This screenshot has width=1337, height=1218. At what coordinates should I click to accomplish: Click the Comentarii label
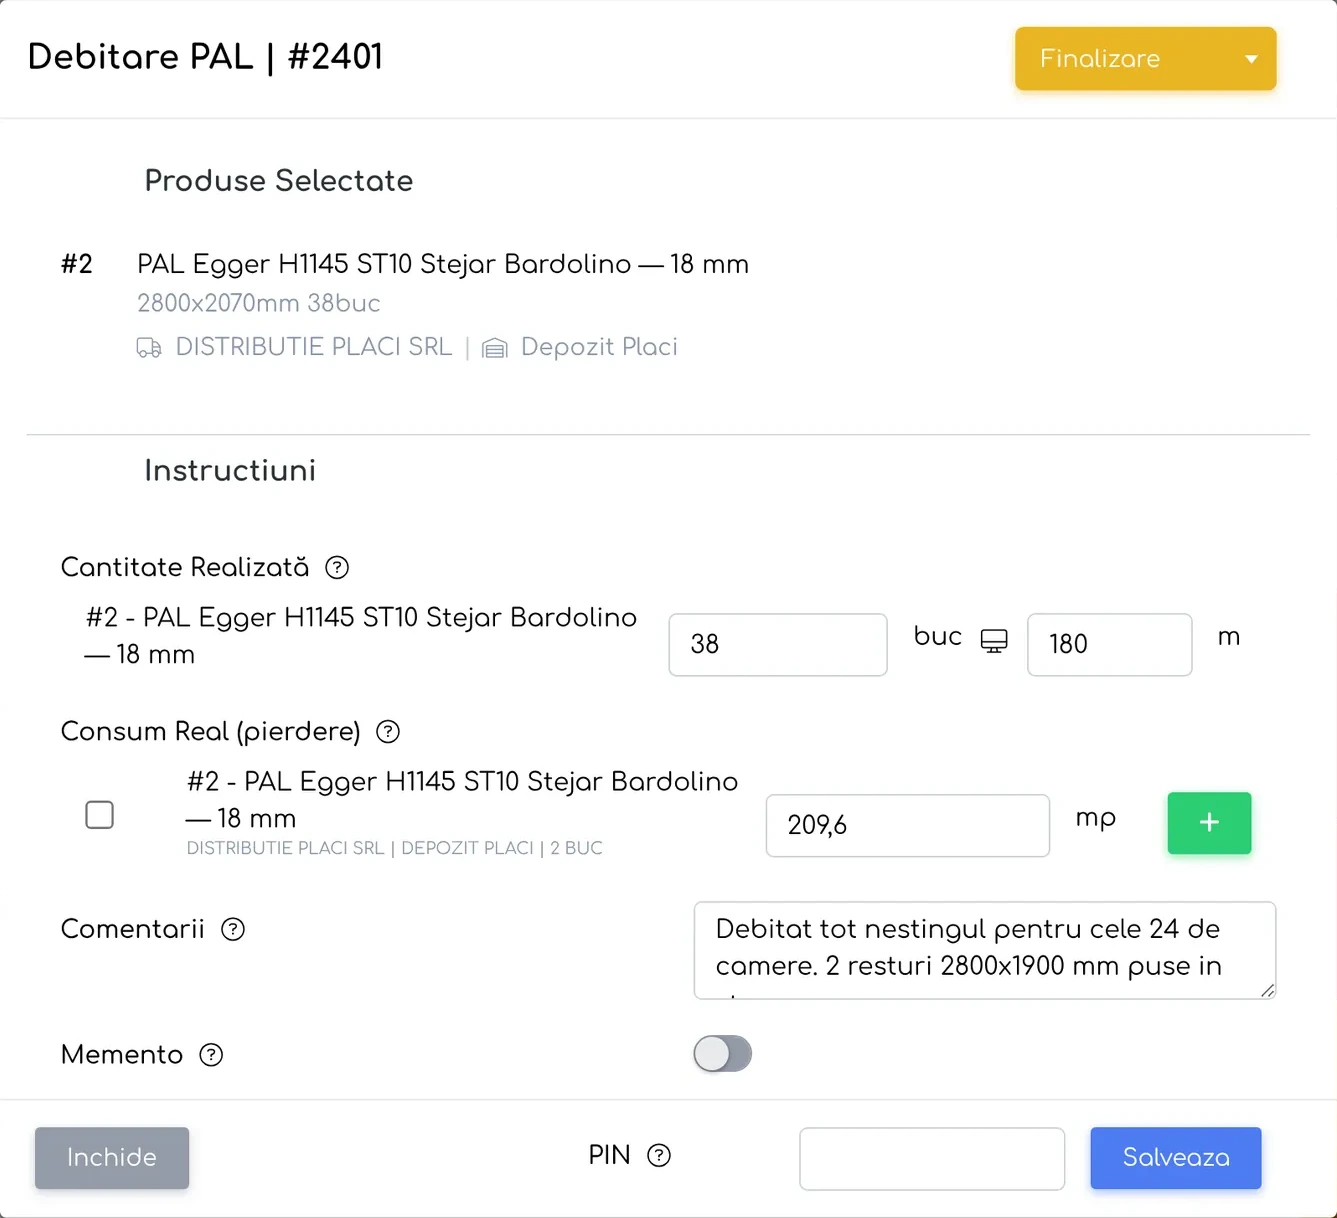[x=133, y=930]
